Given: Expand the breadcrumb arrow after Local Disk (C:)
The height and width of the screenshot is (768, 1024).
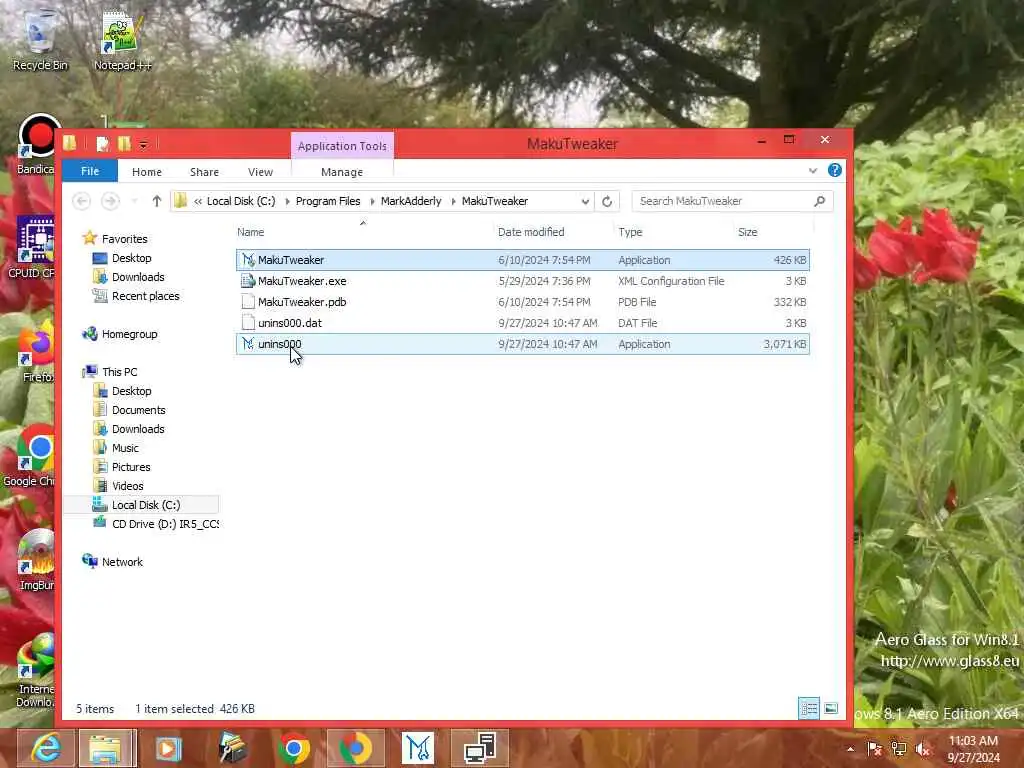Looking at the screenshot, I should point(287,201).
